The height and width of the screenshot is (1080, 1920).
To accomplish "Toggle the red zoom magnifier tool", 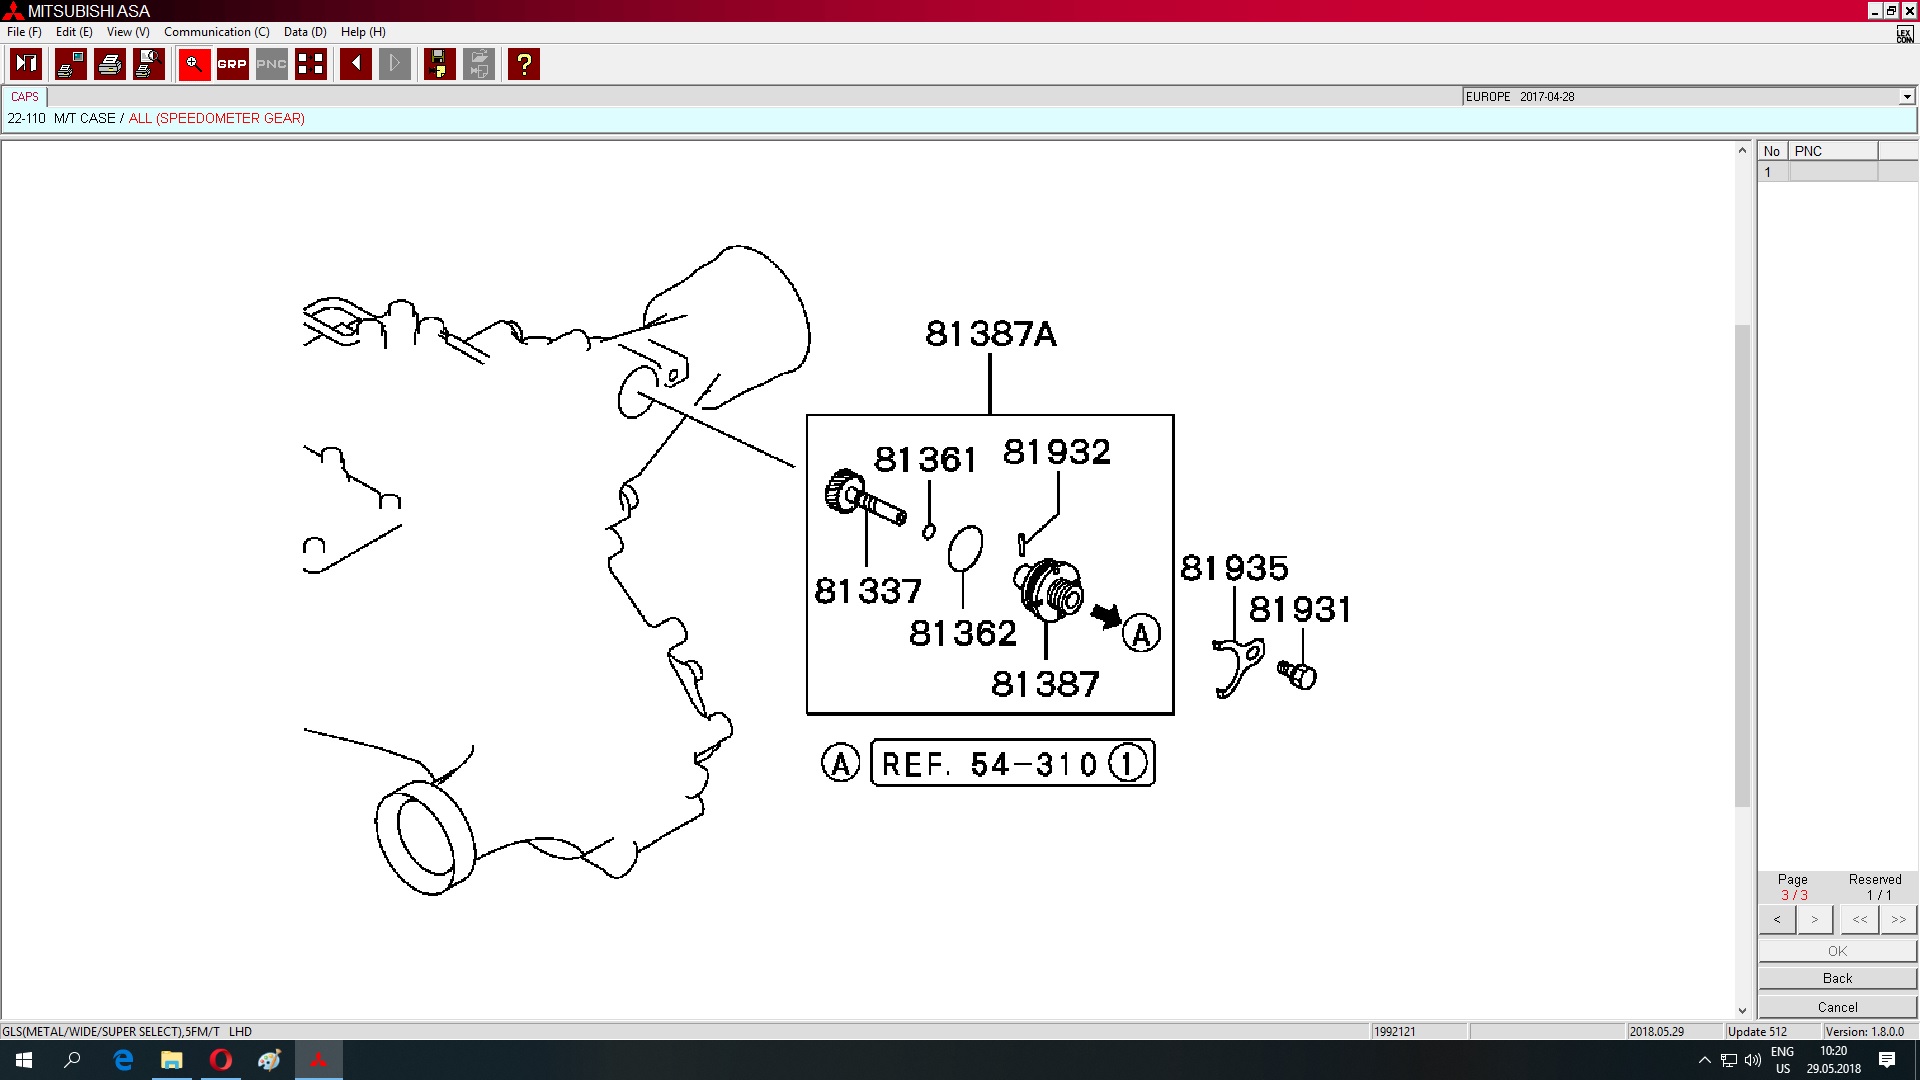I will 194,64.
